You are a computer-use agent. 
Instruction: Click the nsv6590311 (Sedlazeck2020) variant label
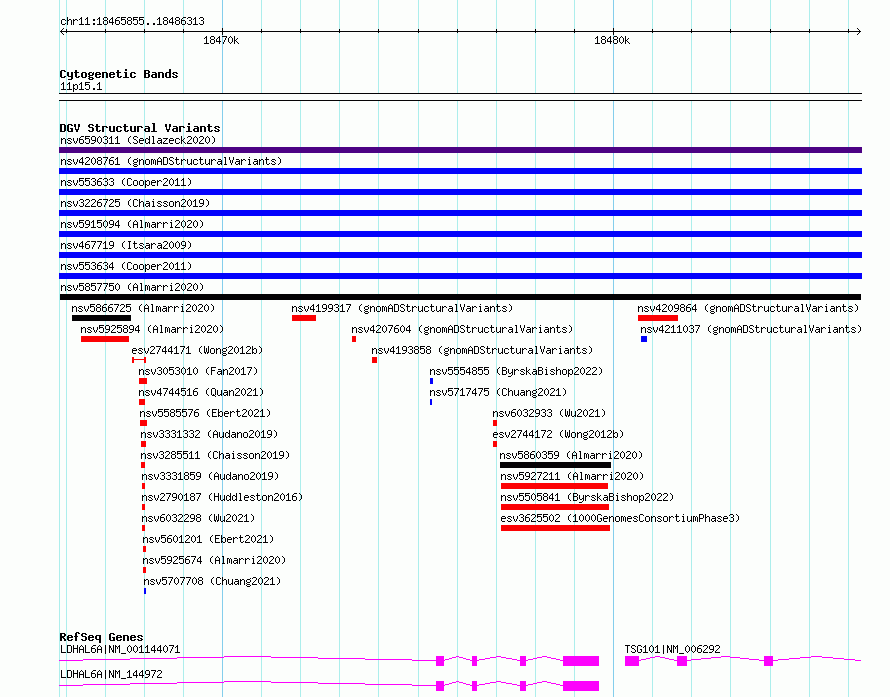click(x=138, y=140)
